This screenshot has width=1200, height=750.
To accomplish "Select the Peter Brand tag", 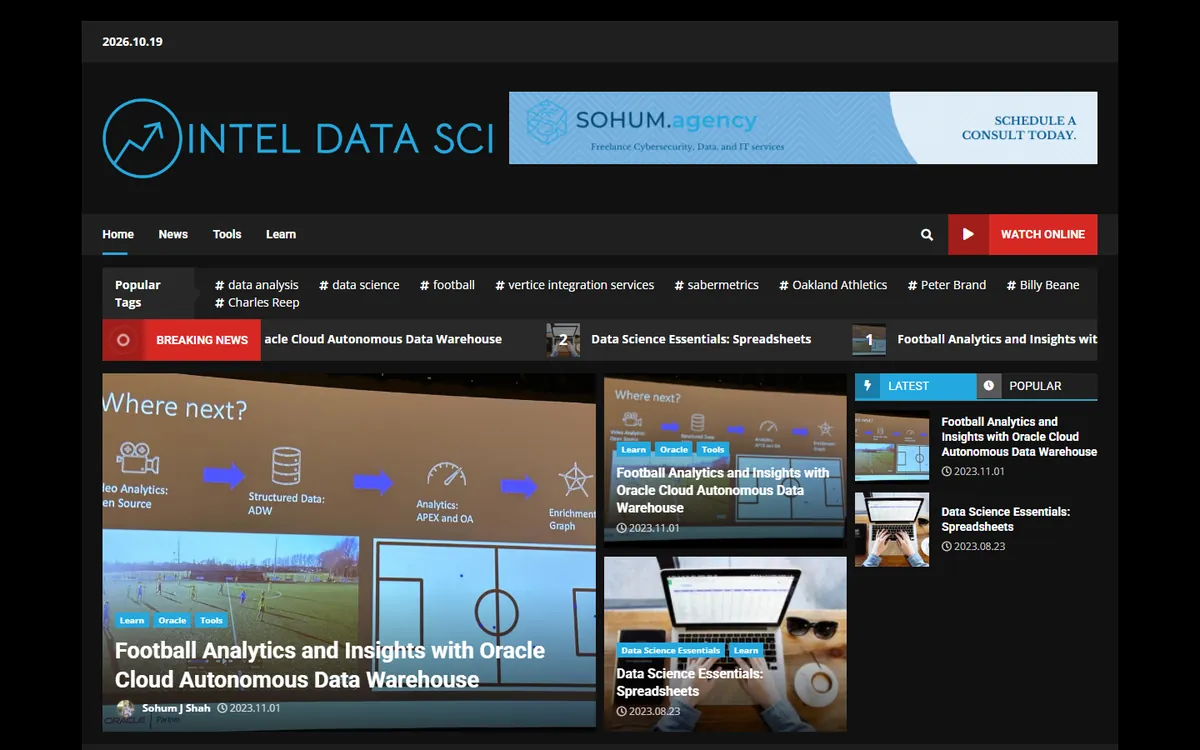I will point(947,285).
